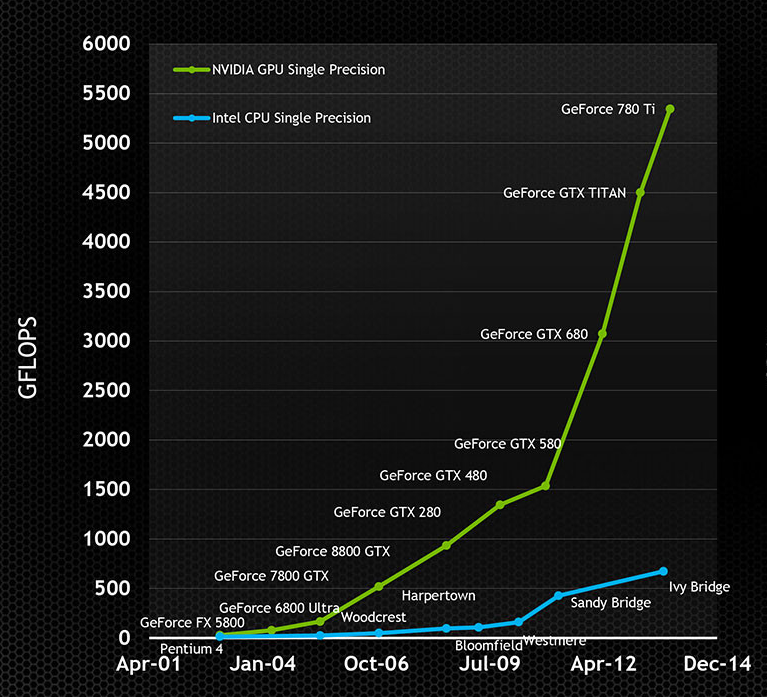Screen dimensions: 767x697
Task: Select the GFLOPS y-axis title
Action: [x=29, y=359]
